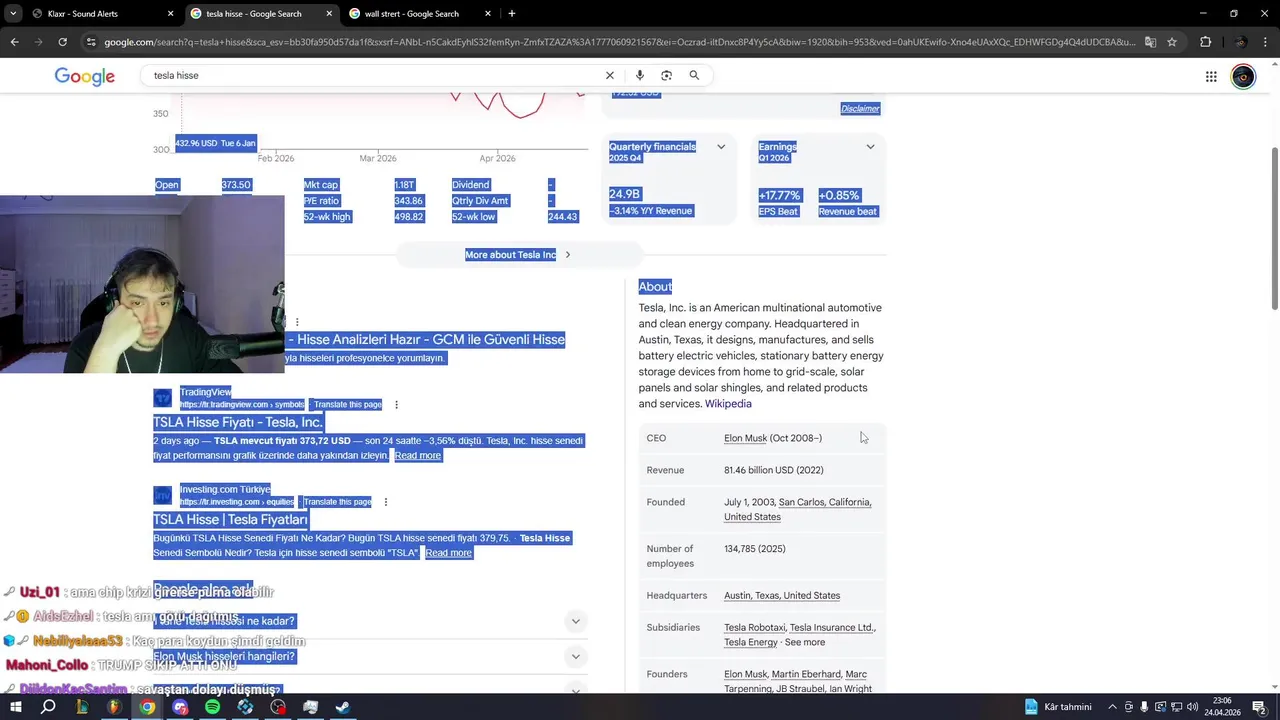The image size is (1280, 720).
Task: Close the wall strert search tab
Action: click(x=488, y=14)
